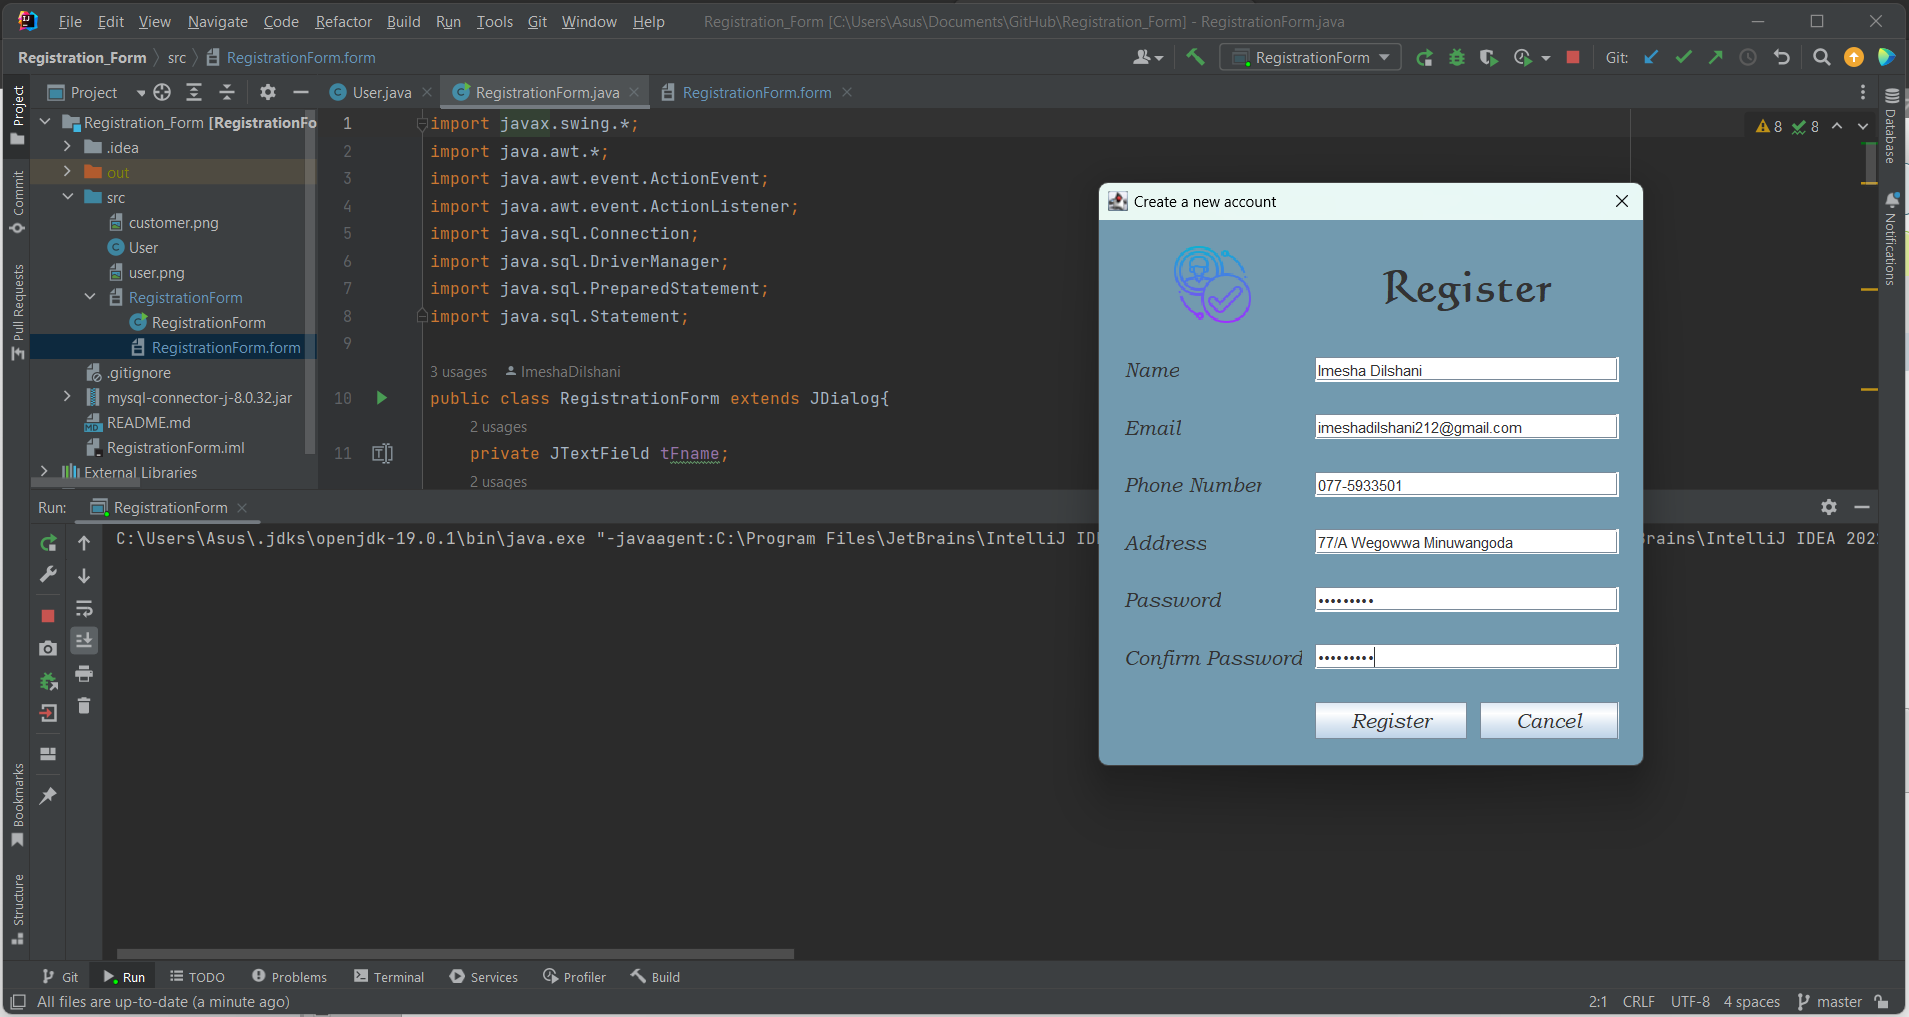1909x1017 pixels.
Task: Close the Create a new account dialog
Action: [1621, 201]
